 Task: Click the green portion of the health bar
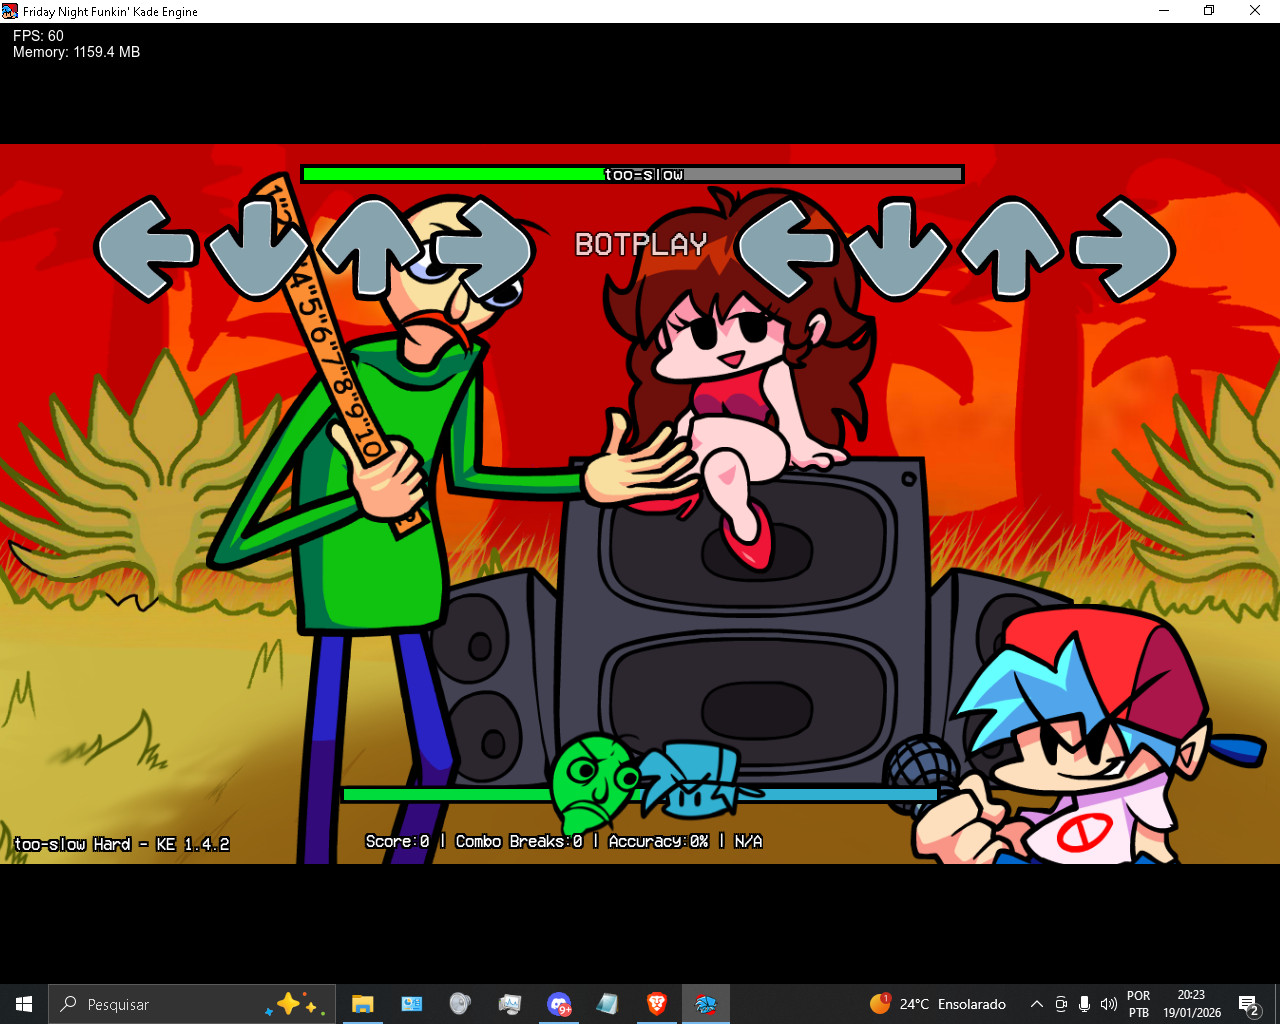point(447,795)
